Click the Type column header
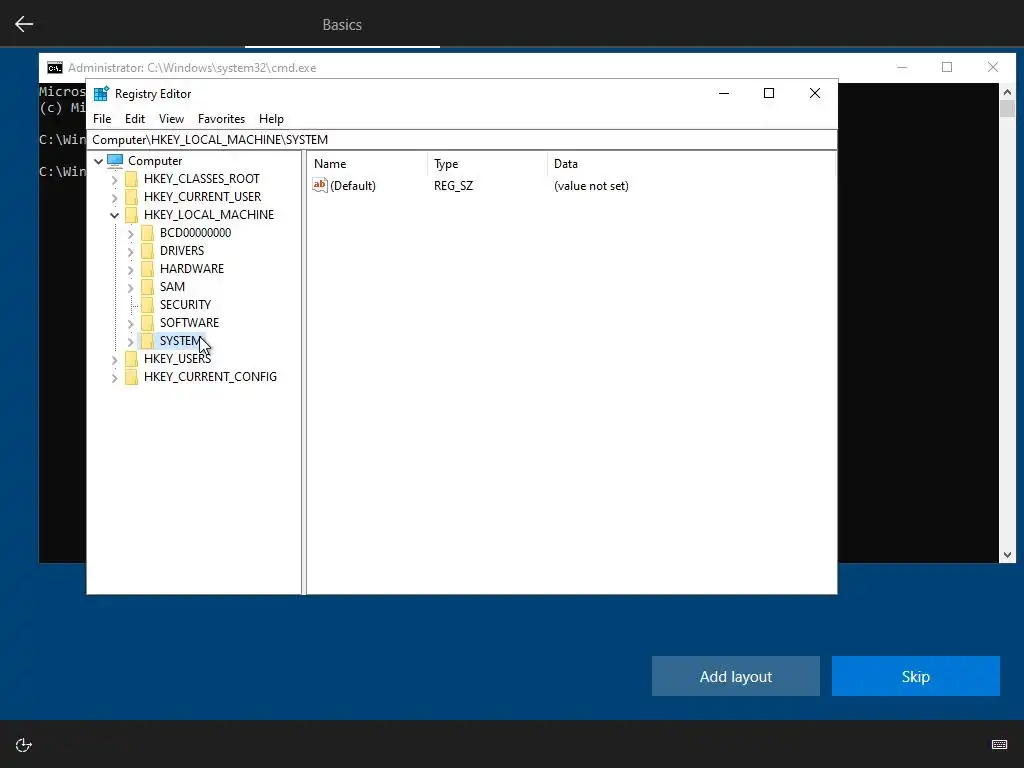 click(487, 164)
